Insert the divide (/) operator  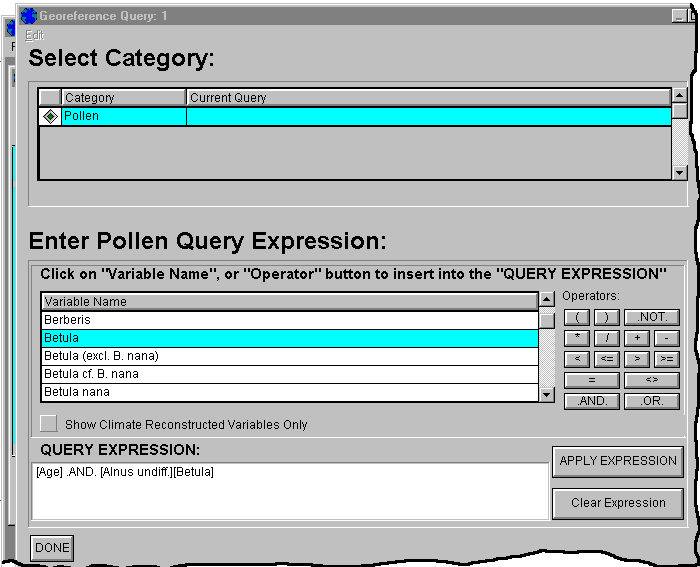point(606,338)
